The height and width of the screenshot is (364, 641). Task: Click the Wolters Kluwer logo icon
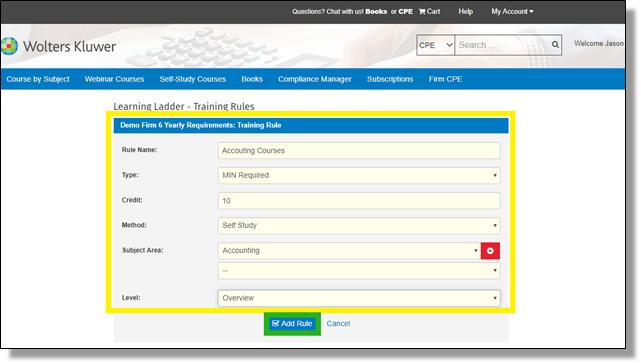[9, 46]
